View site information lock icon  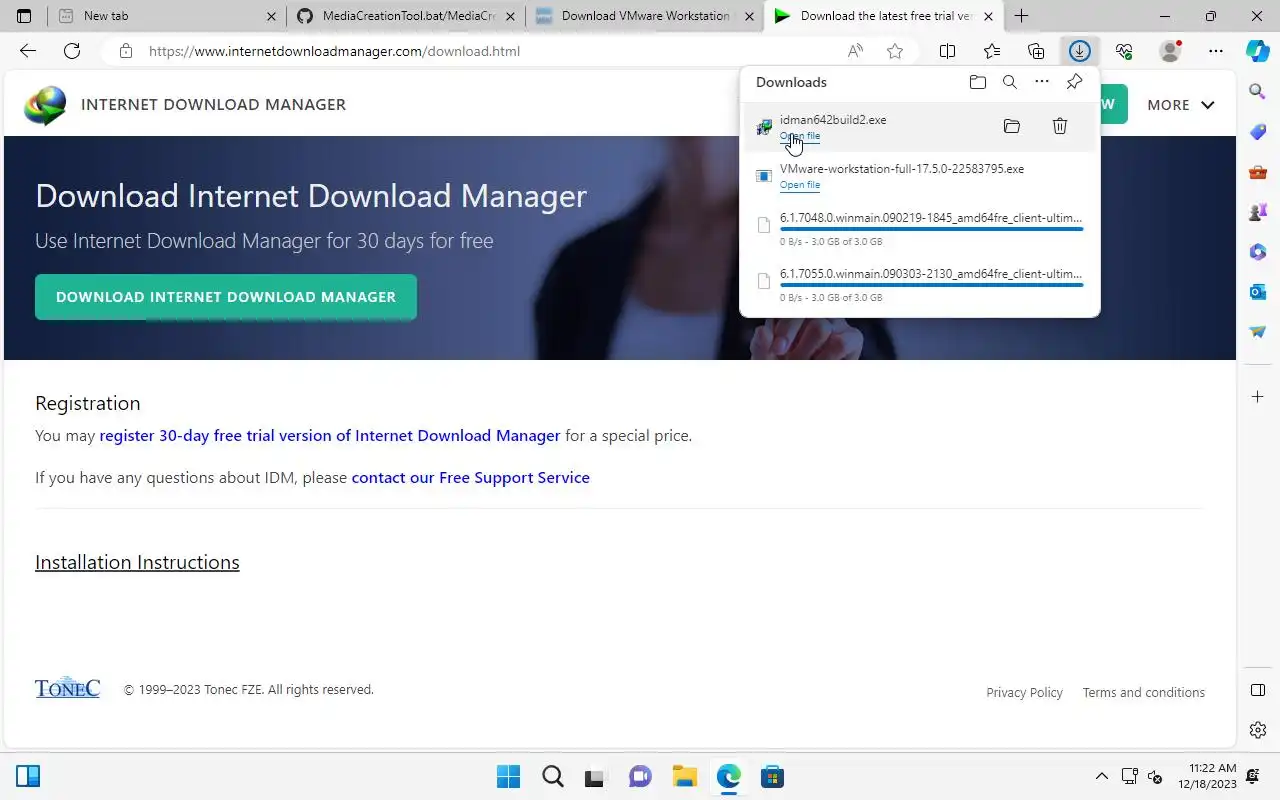click(x=125, y=51)
